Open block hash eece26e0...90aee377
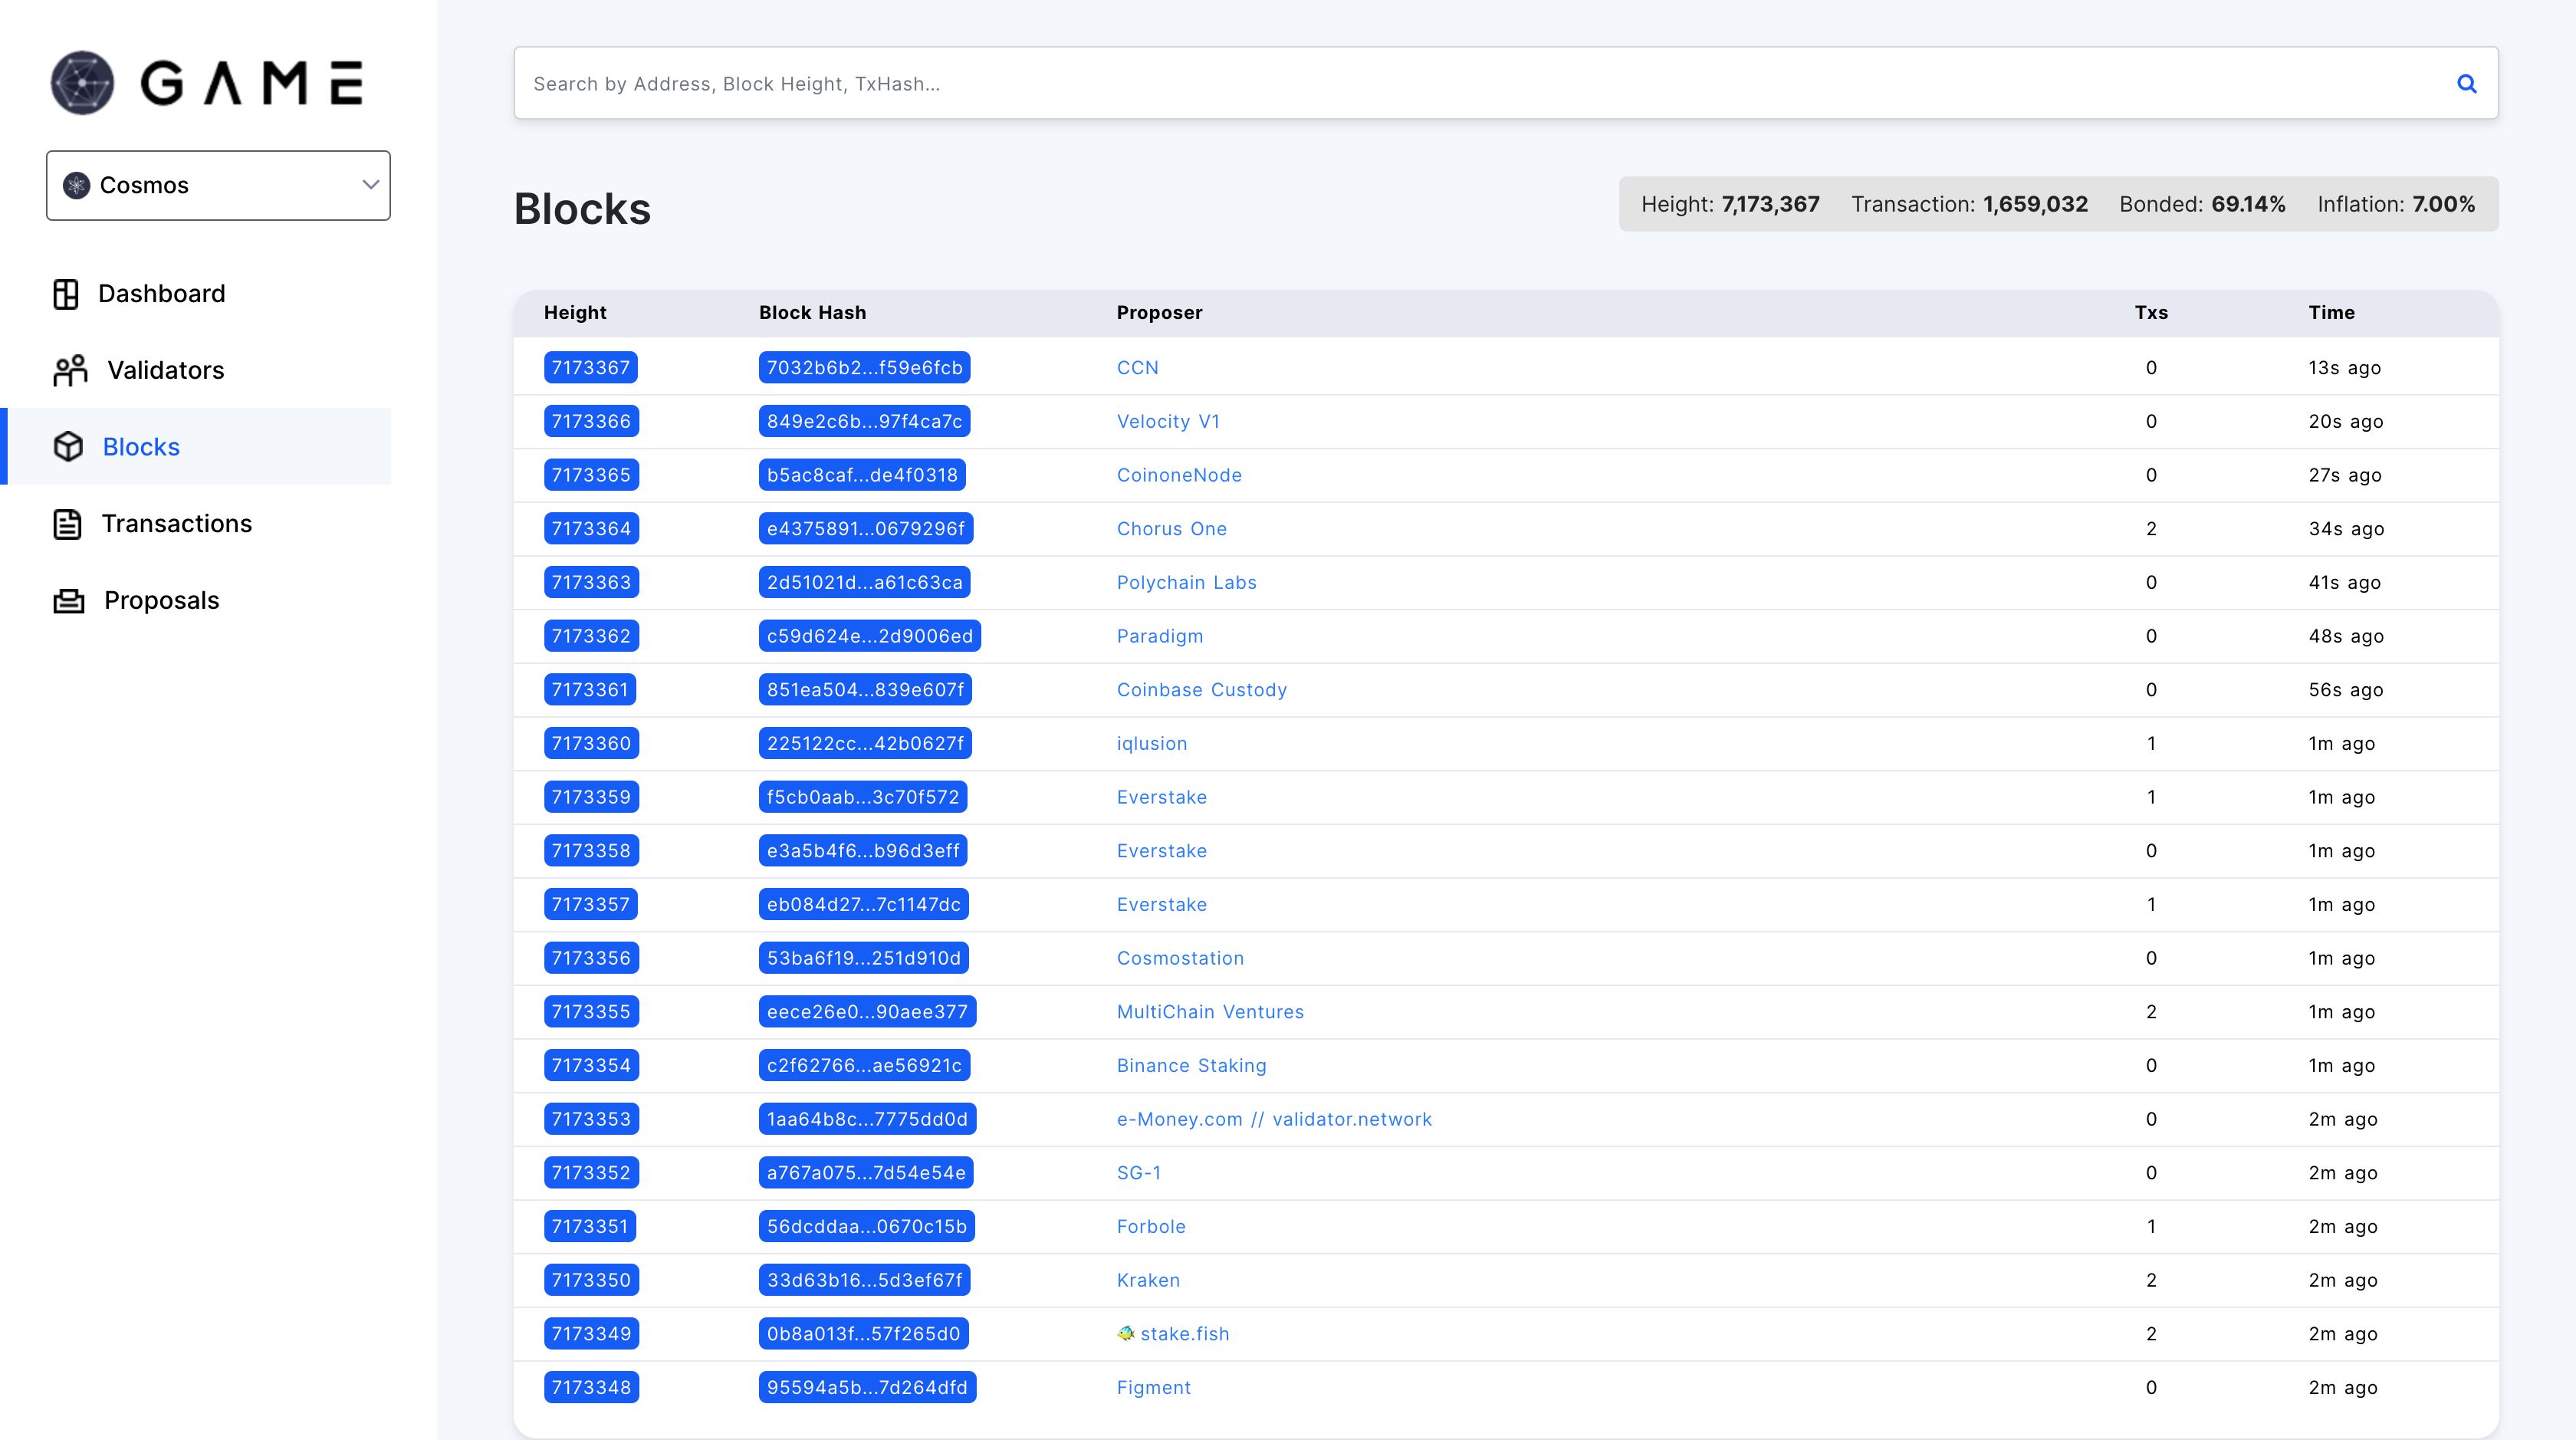The image size is (2576, 1440). tap(867, 1012)
